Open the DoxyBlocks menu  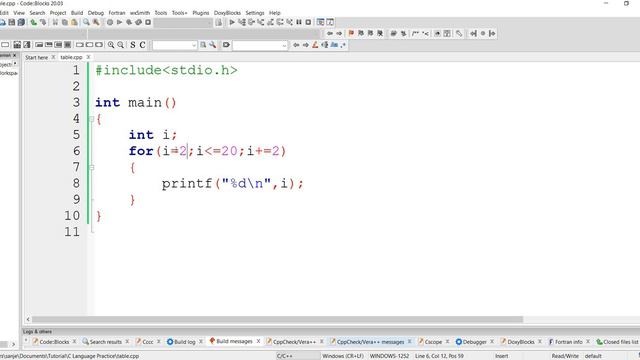point(227,13)
